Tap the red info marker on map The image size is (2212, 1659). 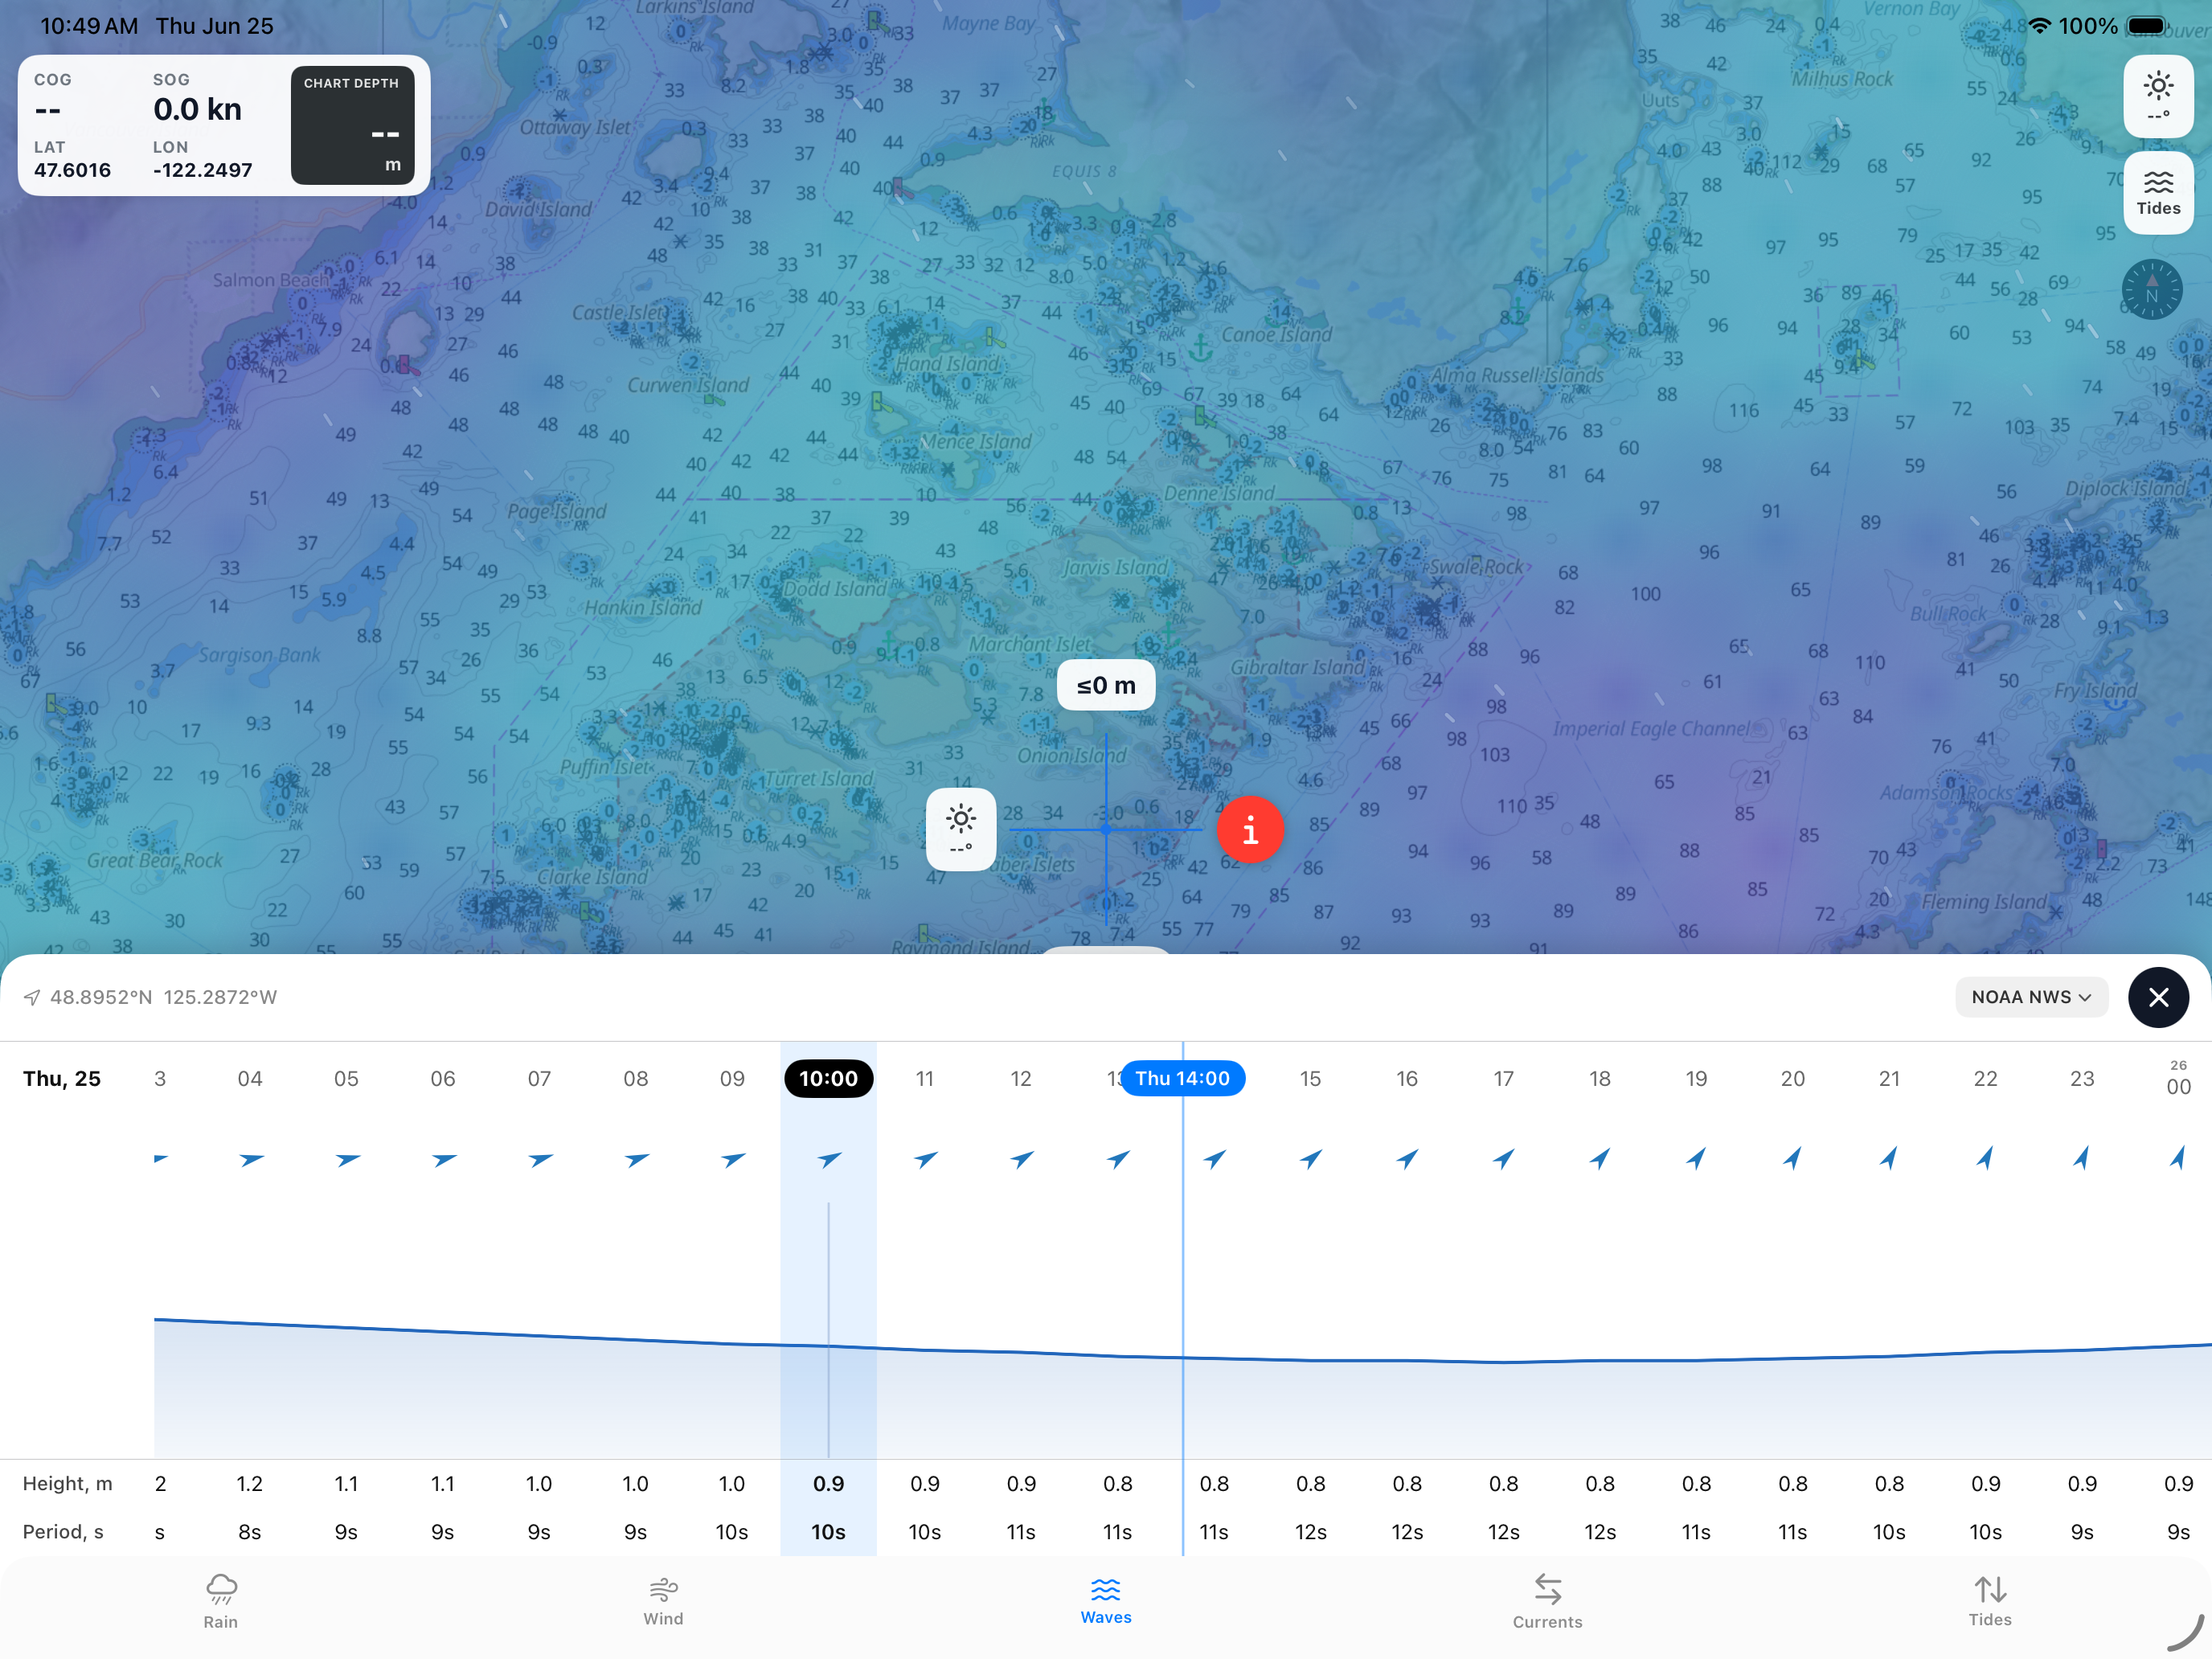pos(1250,830)
